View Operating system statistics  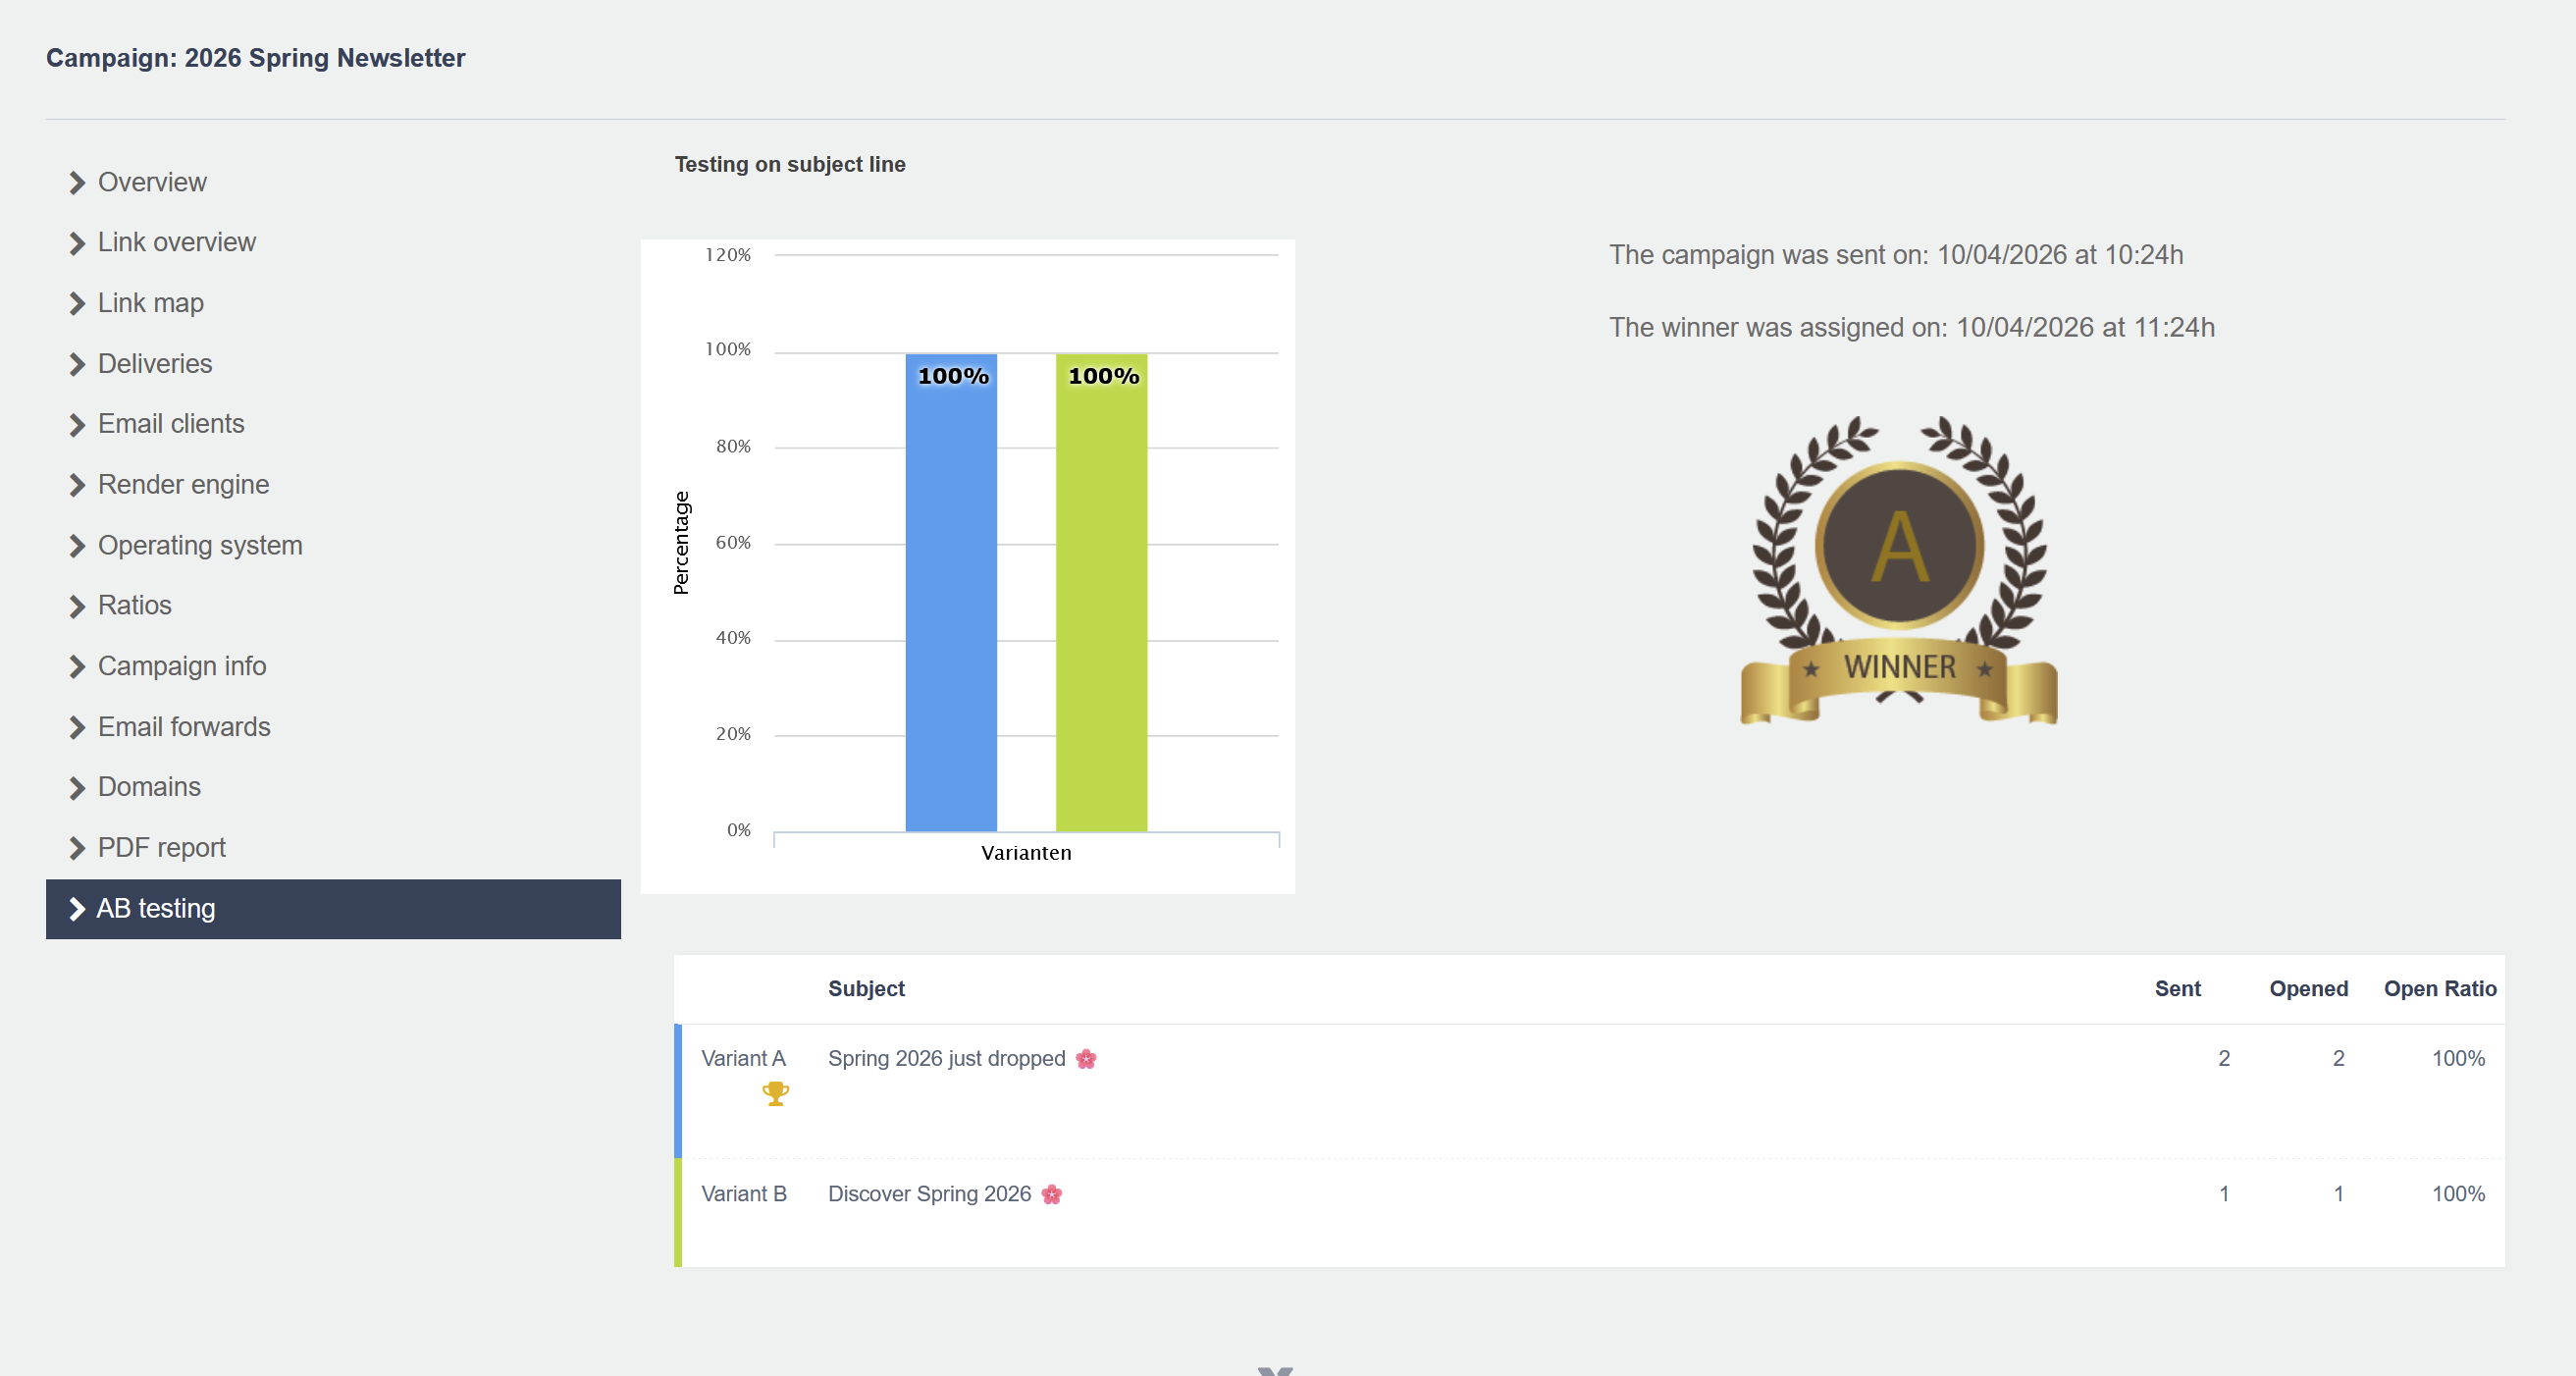click(200, 545)
